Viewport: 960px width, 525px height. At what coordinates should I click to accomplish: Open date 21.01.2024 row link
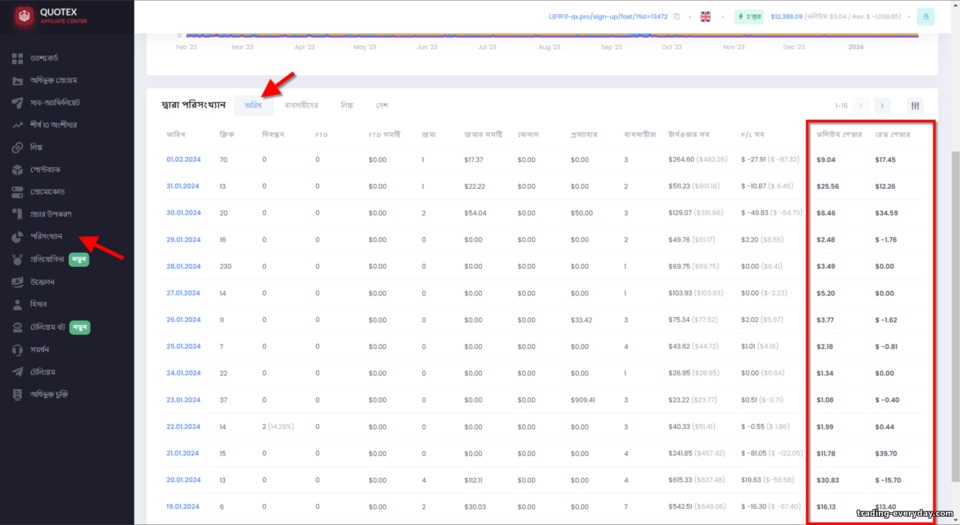(182, 453)
